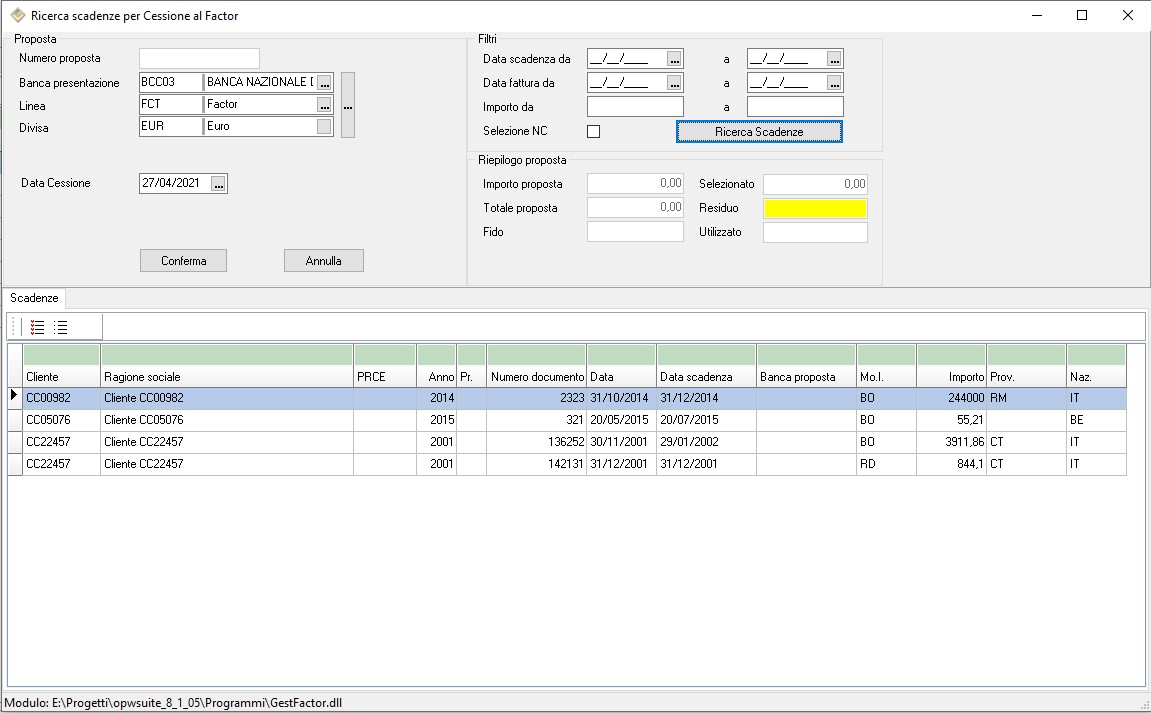The width and height of the screenshot is (1151, 713).
Task: Open the Banca presentazione lookup button
Action: point(324,83)
